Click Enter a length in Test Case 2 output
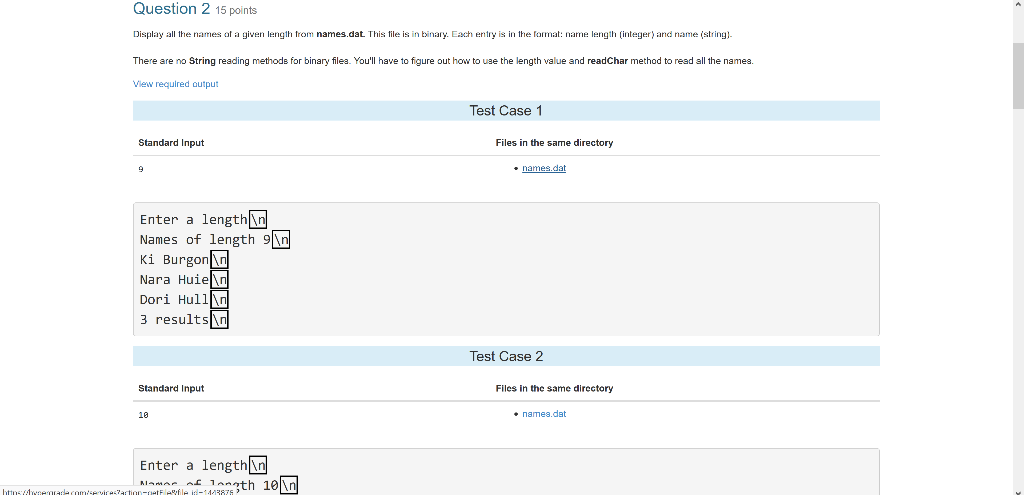Image resolution: width=1024 pixels, height=495 pixels. click(203, 466)
